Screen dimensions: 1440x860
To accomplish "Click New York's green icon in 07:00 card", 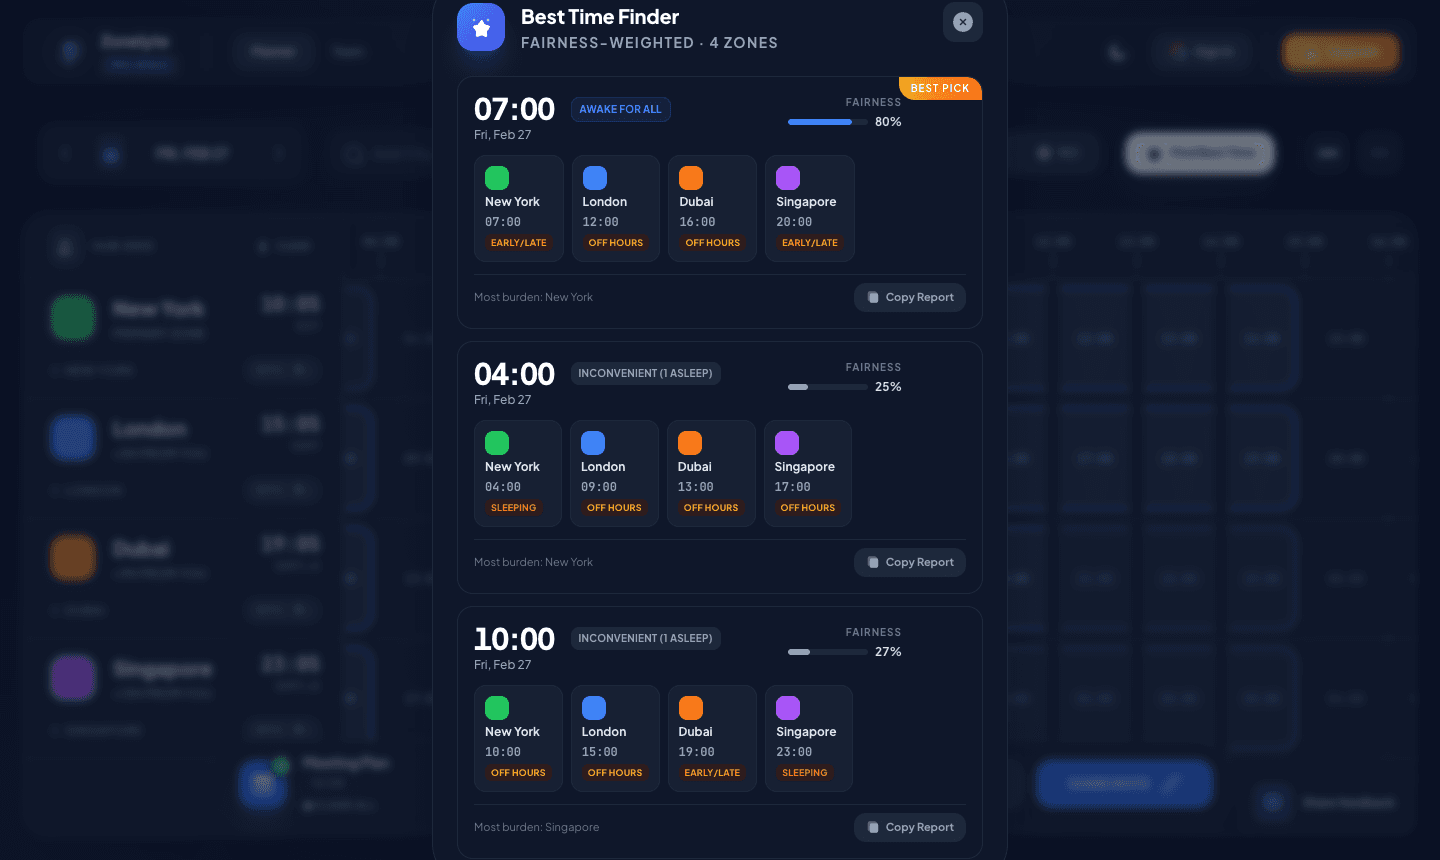I will point(497,178).
